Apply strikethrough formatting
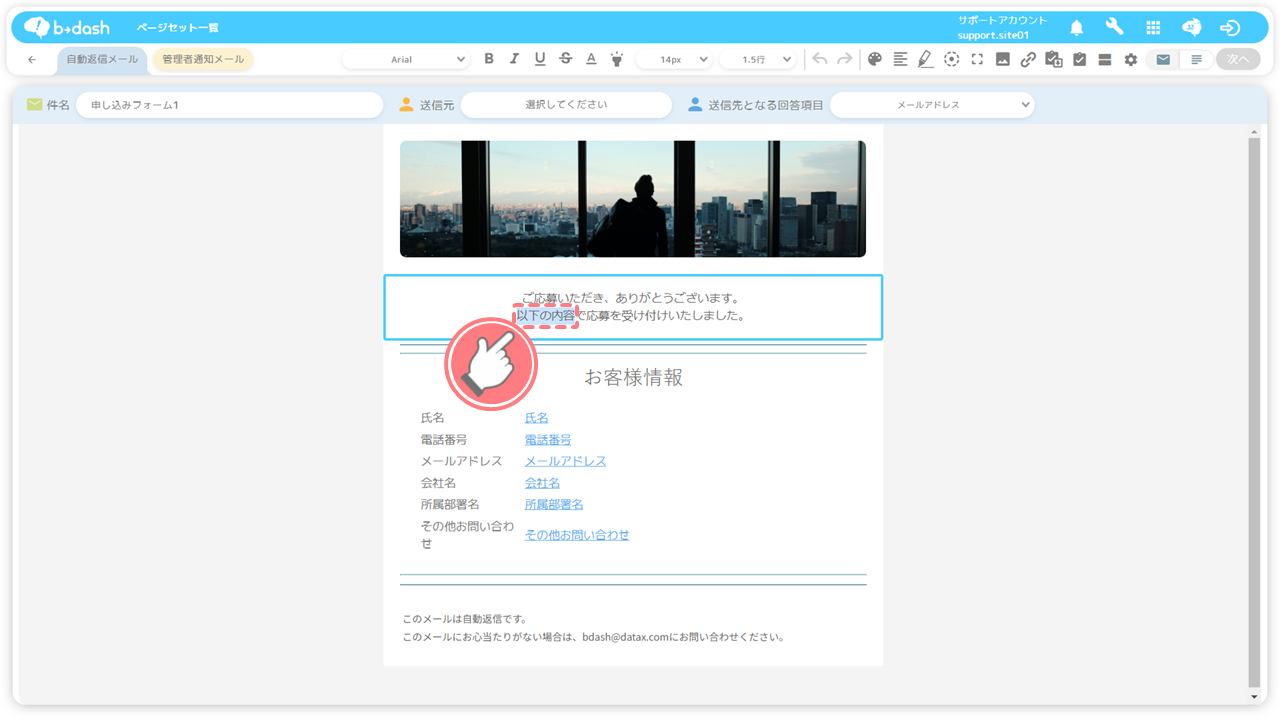Viewport: 1280px width, 720px height. pos(565,59)
